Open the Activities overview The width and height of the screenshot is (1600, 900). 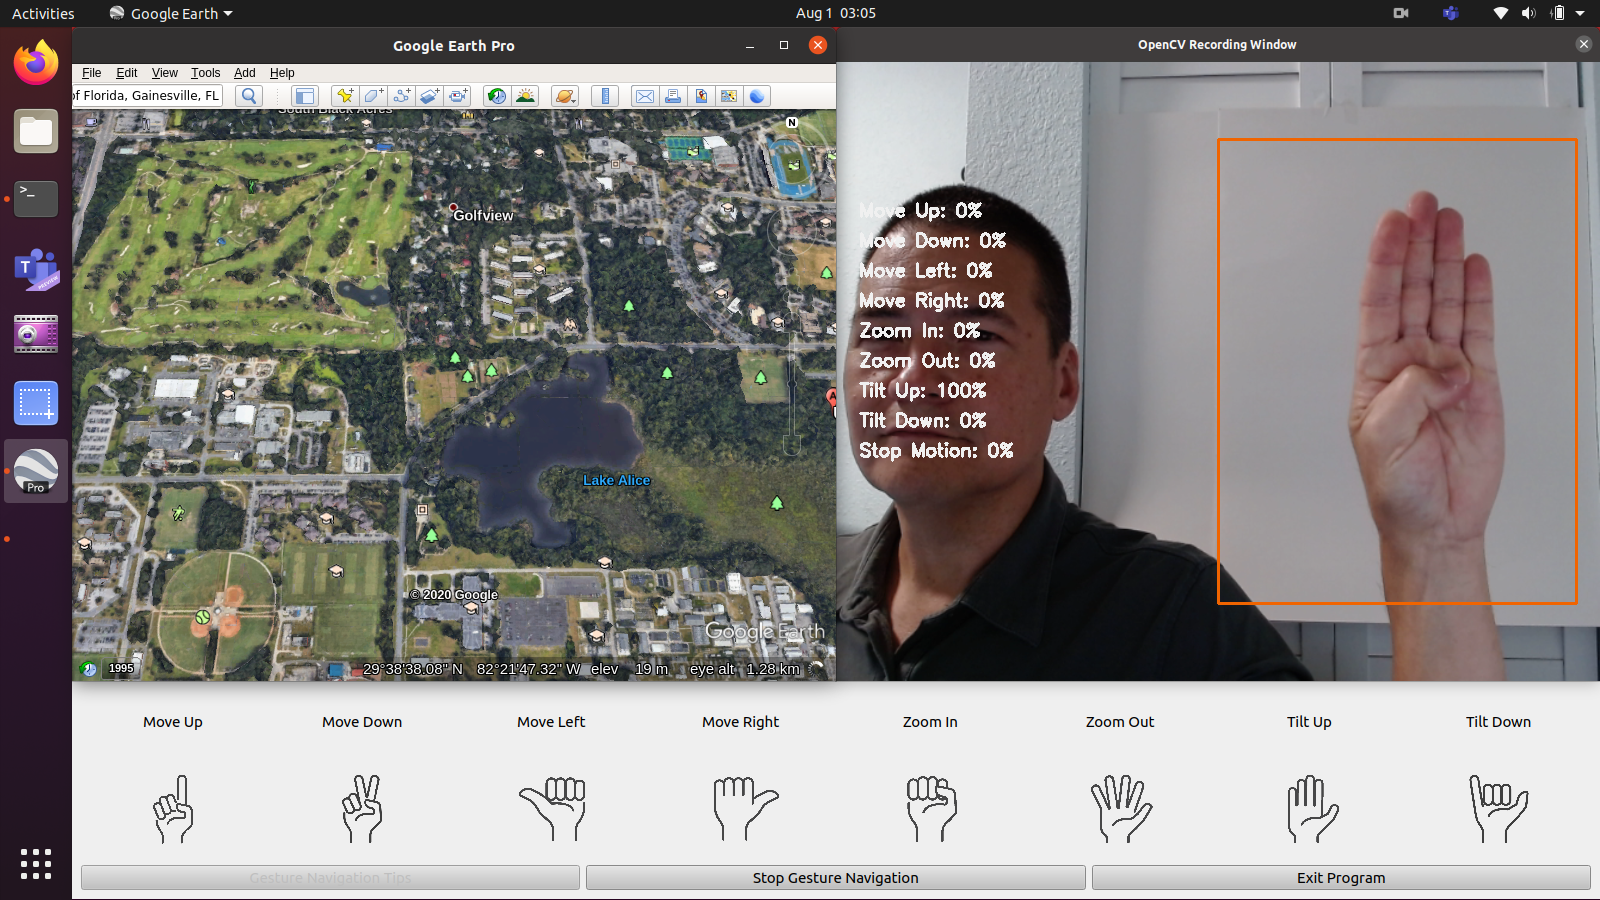[43, 13]
